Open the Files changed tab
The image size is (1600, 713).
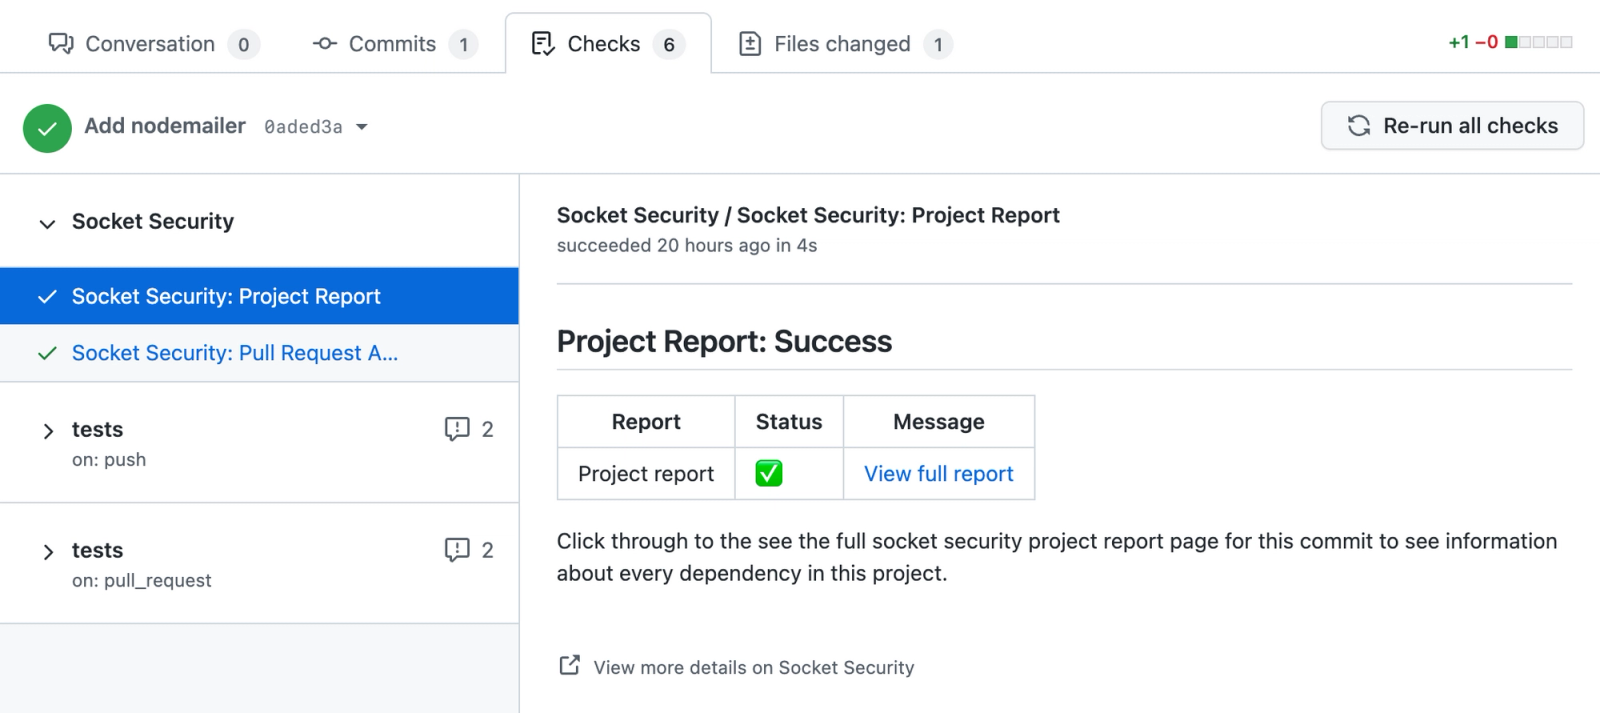pos(844,44)
